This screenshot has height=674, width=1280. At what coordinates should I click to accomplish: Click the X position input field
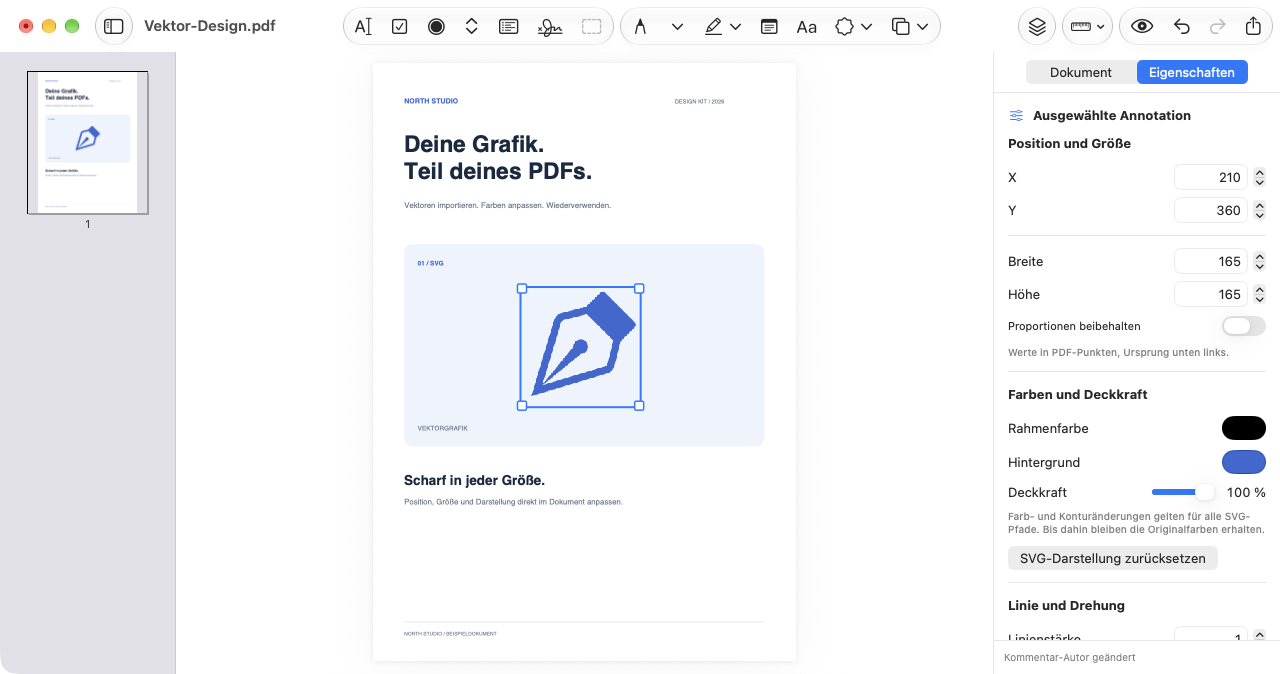1210,177
